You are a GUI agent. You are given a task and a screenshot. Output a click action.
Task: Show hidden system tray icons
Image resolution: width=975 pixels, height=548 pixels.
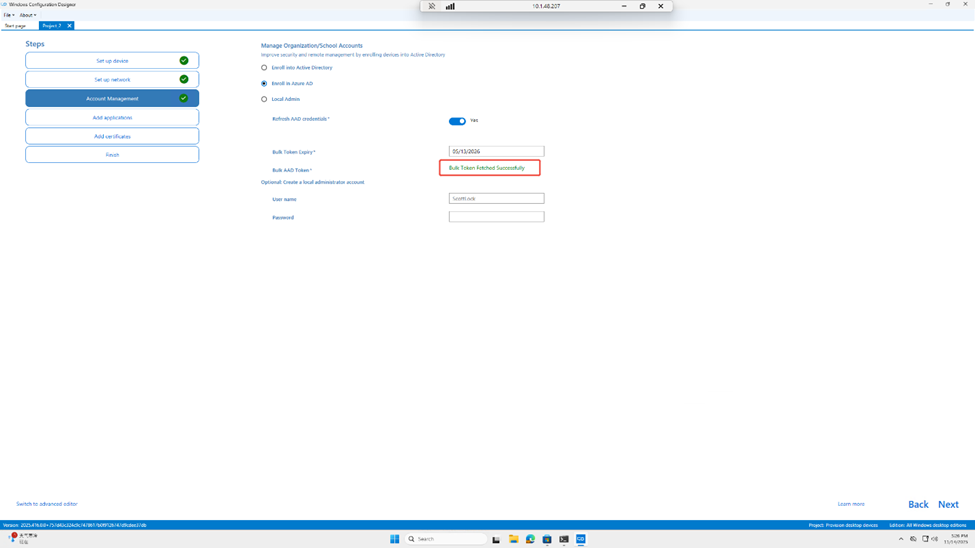900,539
